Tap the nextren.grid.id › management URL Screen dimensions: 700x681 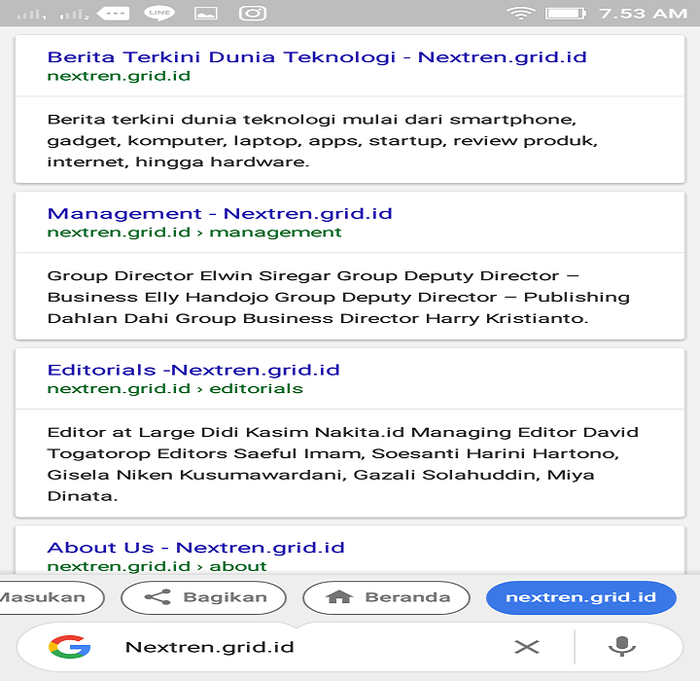tap(194, 233)
